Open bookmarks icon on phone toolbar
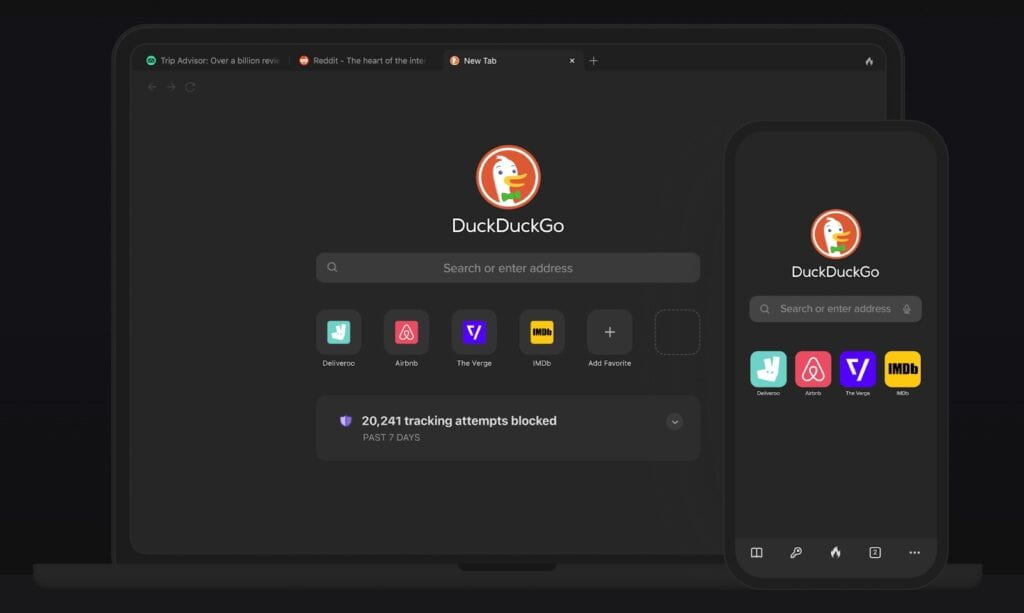Viewport: 1024px width, 613px height. [x=757, y=552]
